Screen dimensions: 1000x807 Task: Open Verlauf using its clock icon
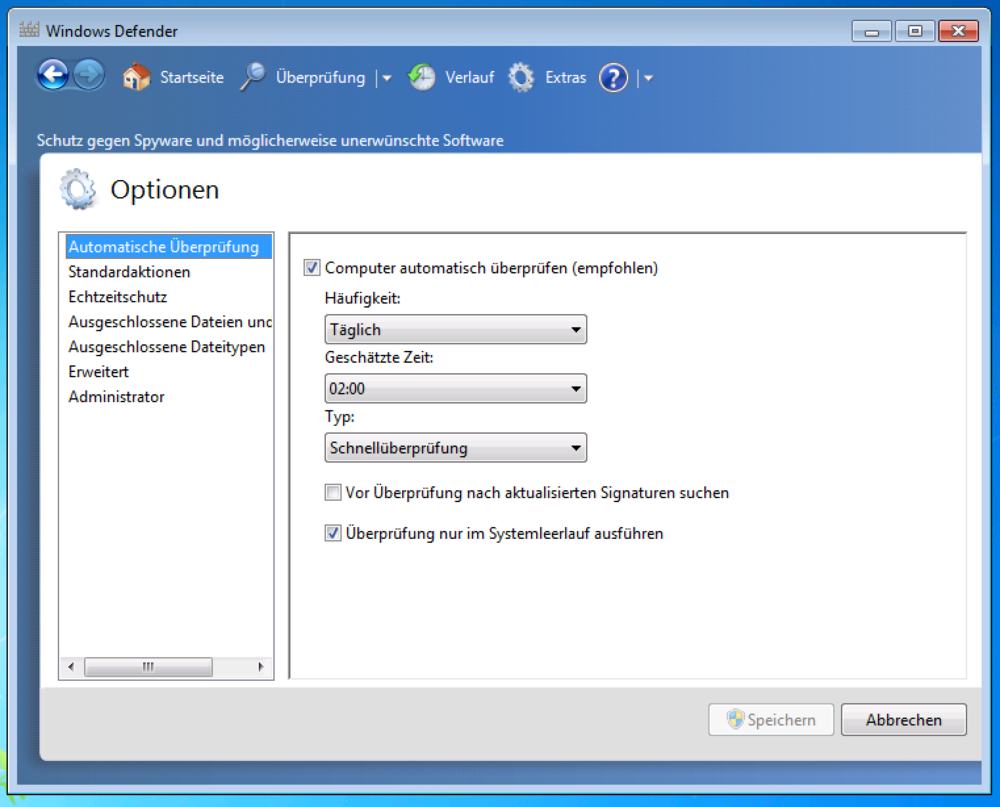point(421,77)
